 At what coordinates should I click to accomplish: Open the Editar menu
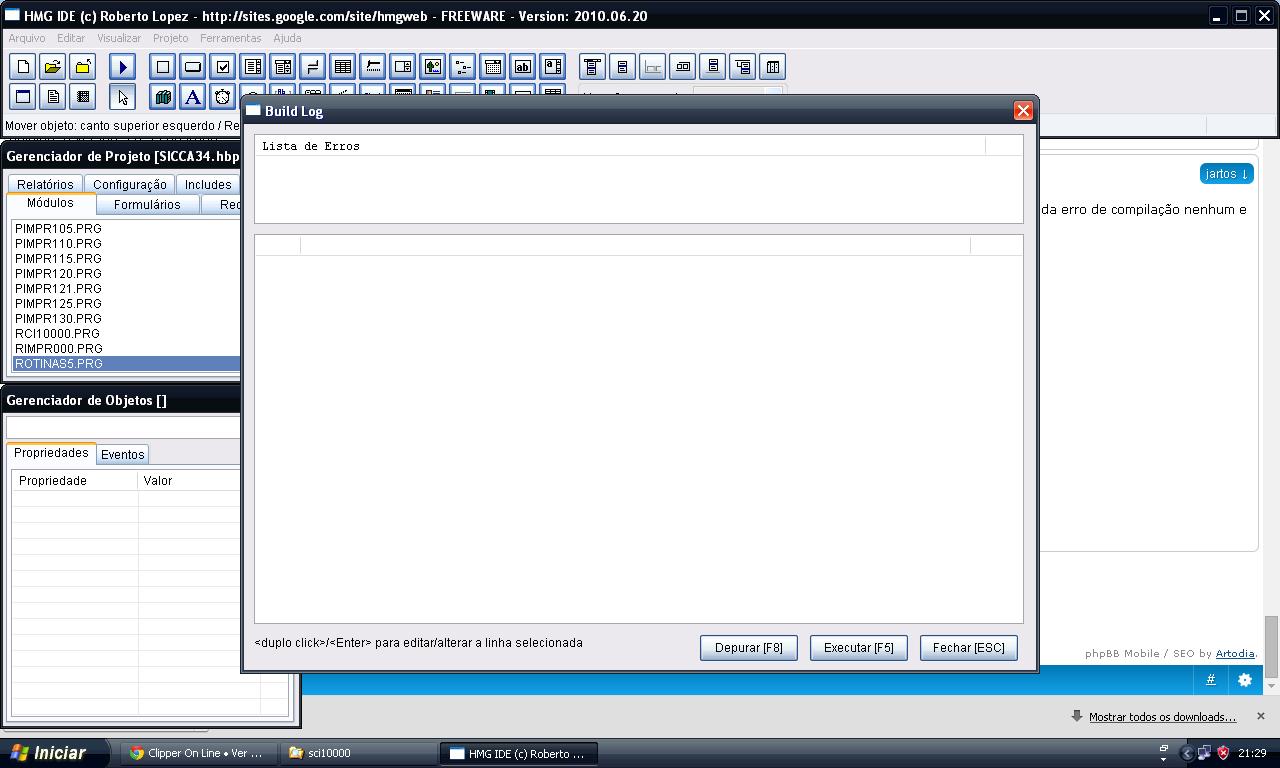point(71,38)
